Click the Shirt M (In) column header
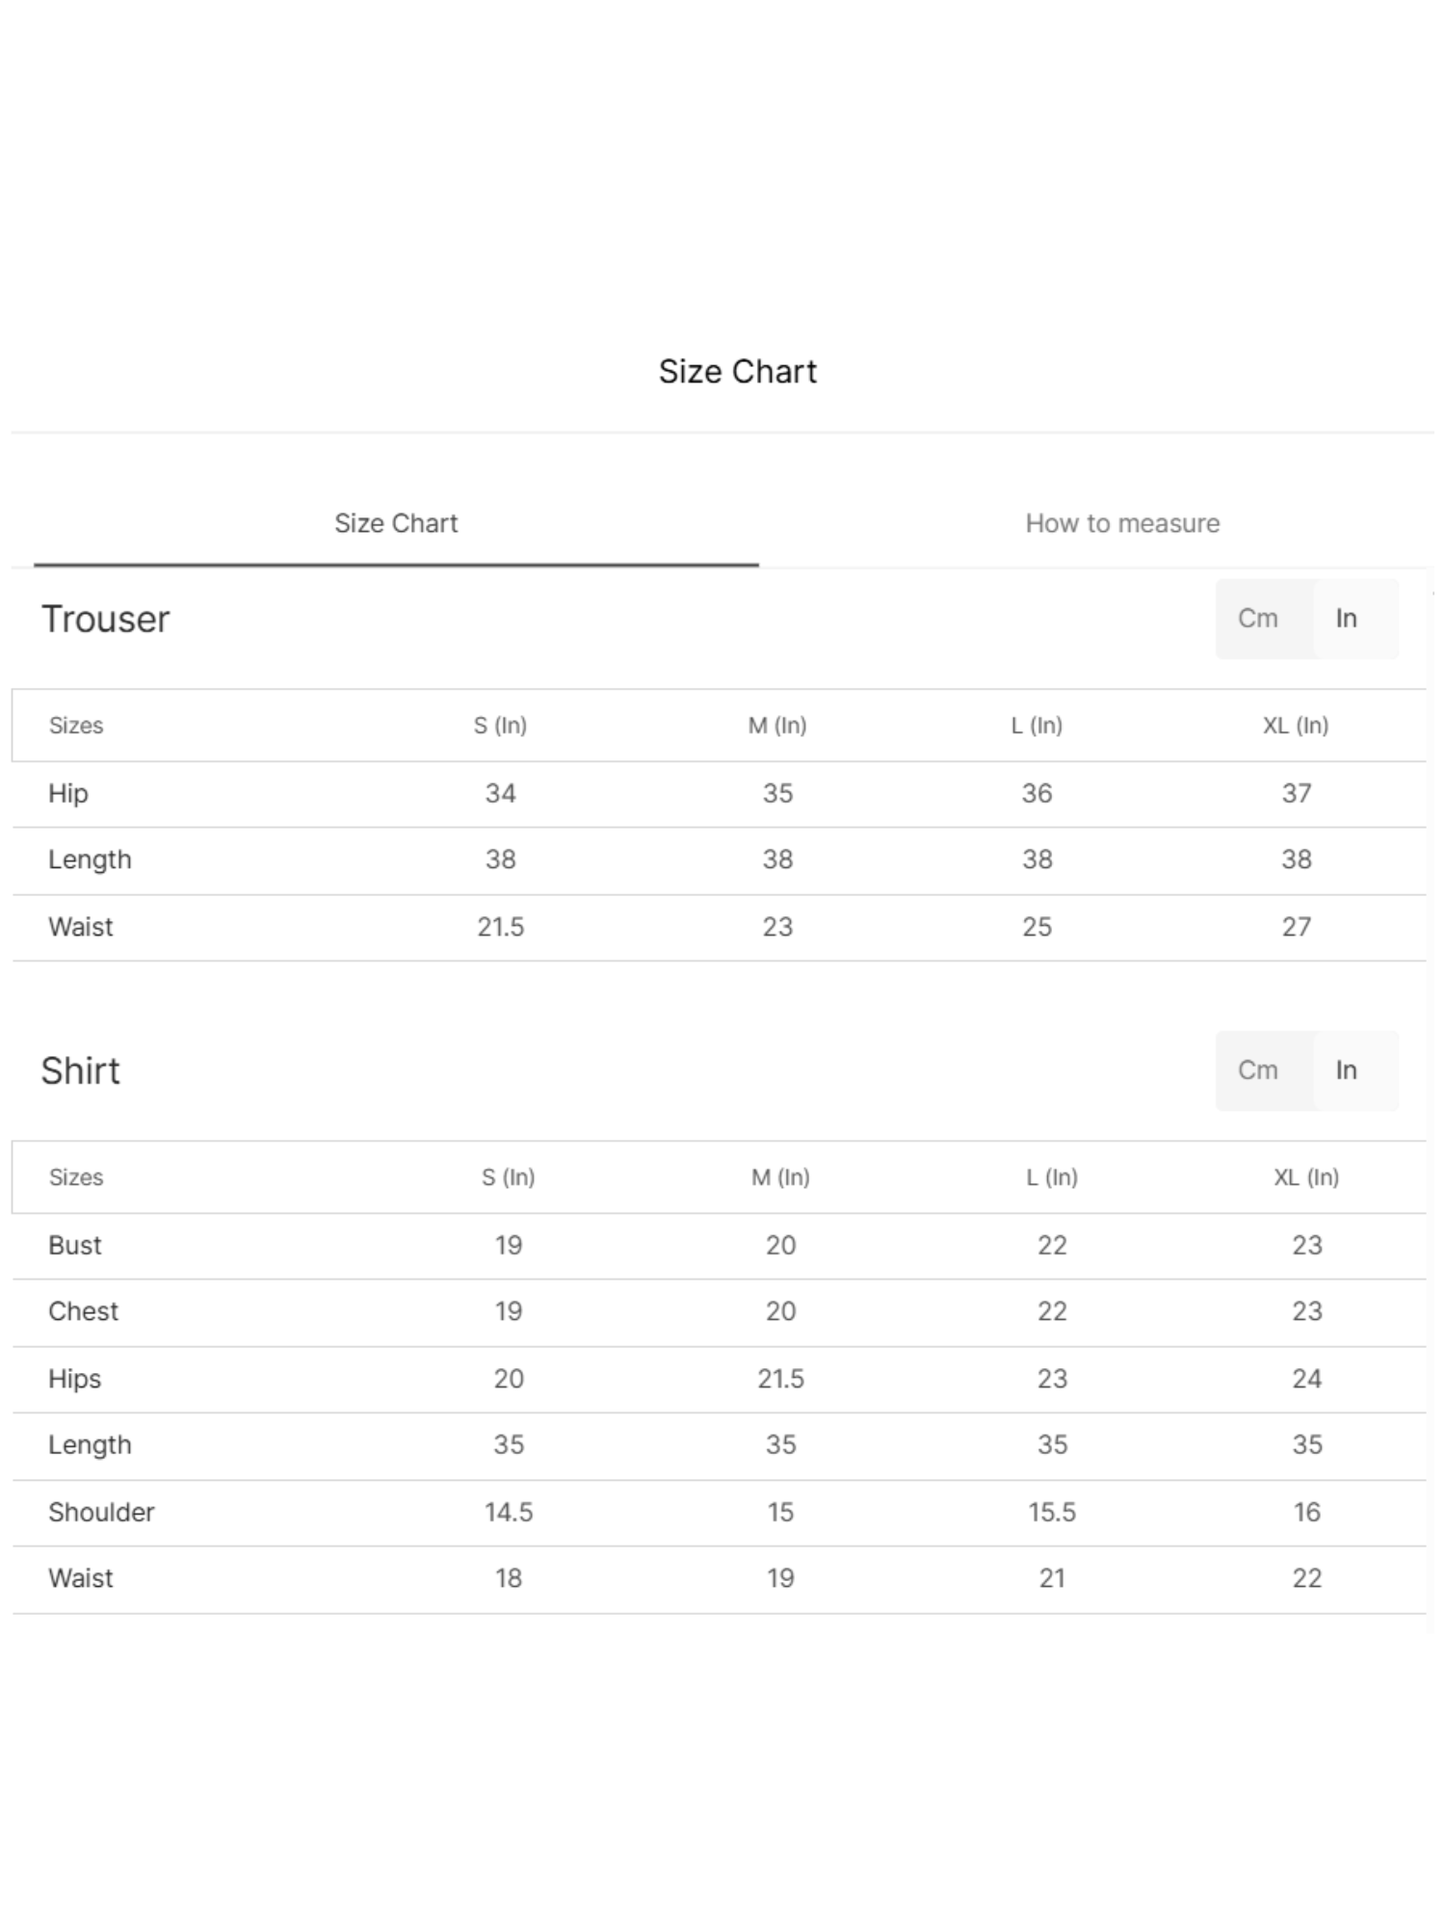The height and width of the screenshot is (1927, 1445). pyautogui.click(x=780, y=1177)
